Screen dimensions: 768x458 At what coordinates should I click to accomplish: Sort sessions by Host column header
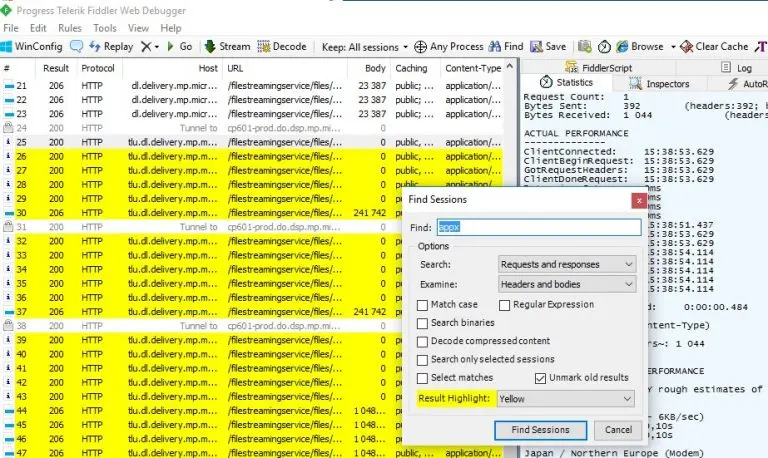[173, 68]
